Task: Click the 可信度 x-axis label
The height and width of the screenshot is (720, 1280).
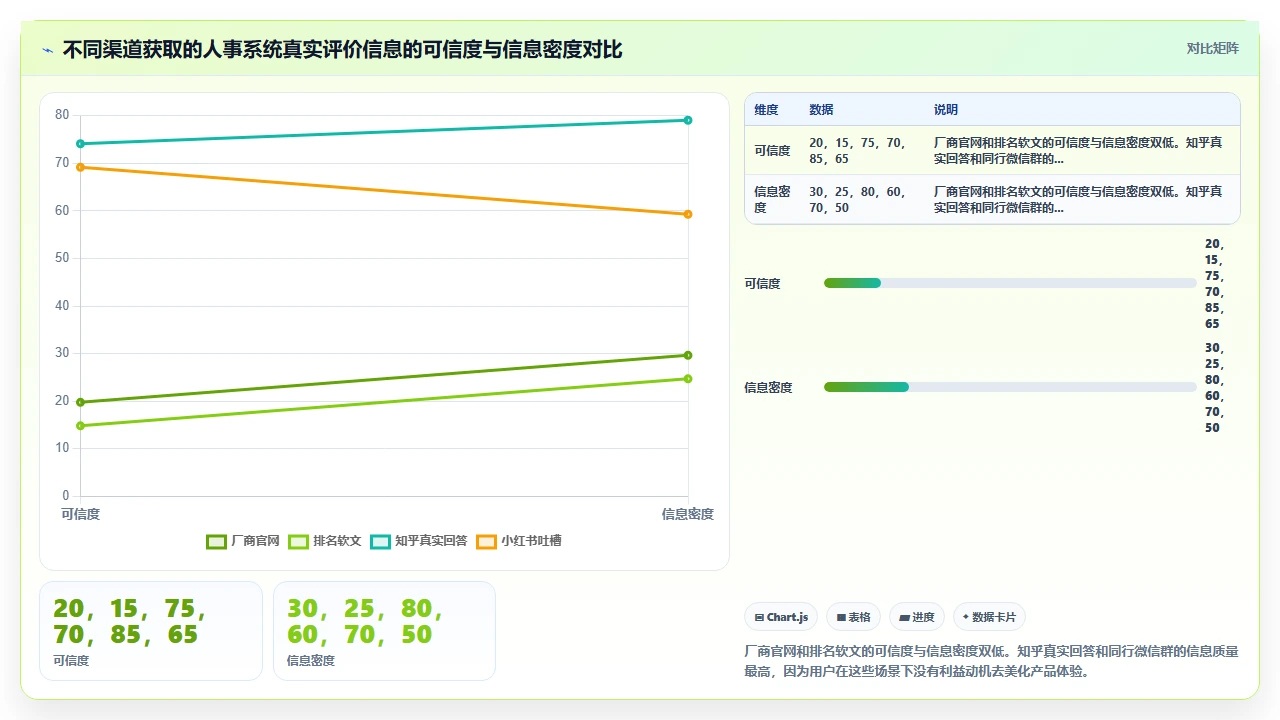Action: coord(80,514)
